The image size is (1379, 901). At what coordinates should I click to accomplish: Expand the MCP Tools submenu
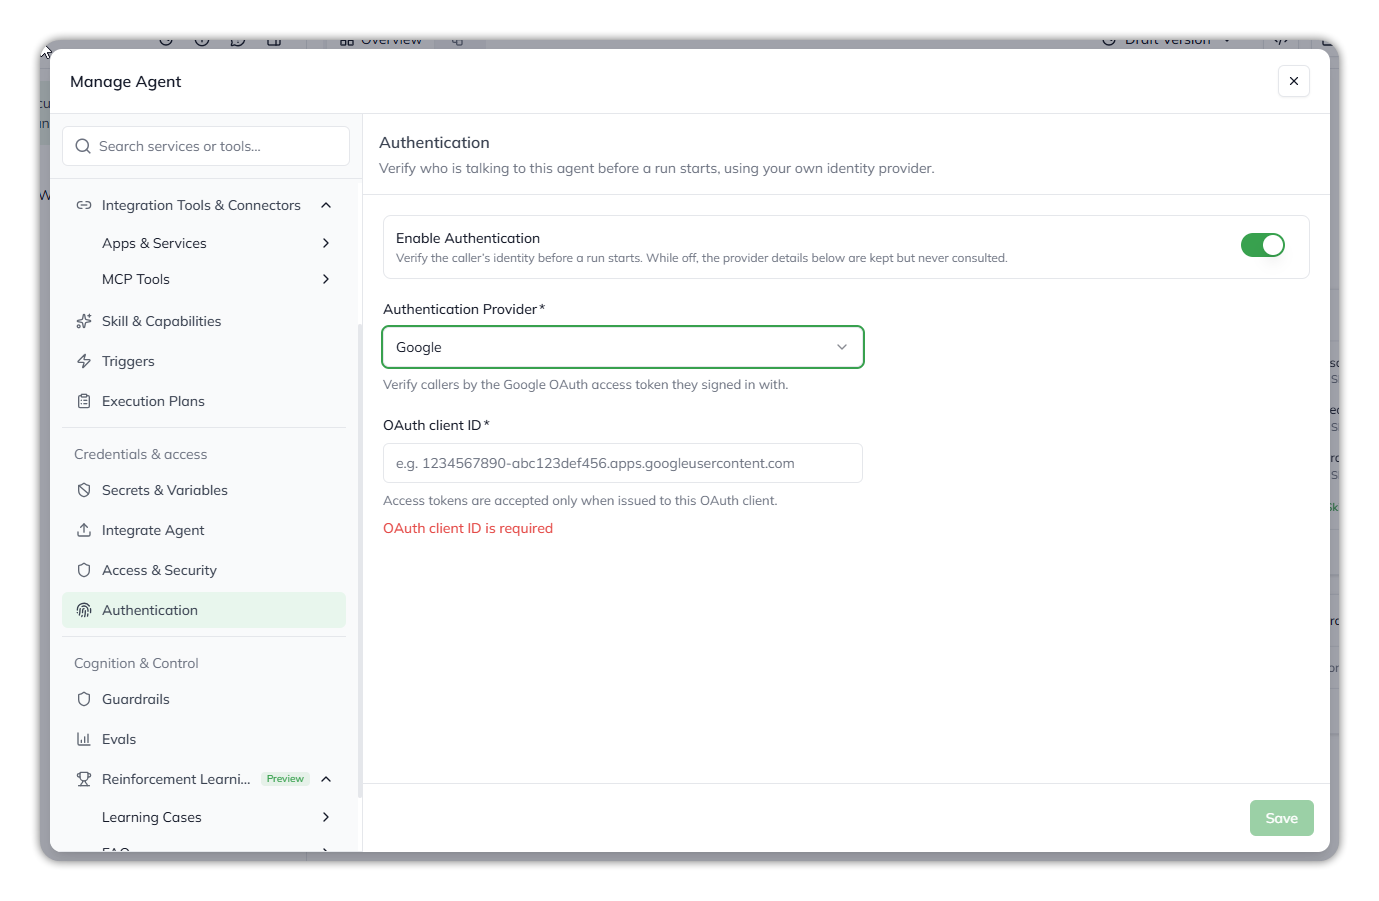click(326, 279)
